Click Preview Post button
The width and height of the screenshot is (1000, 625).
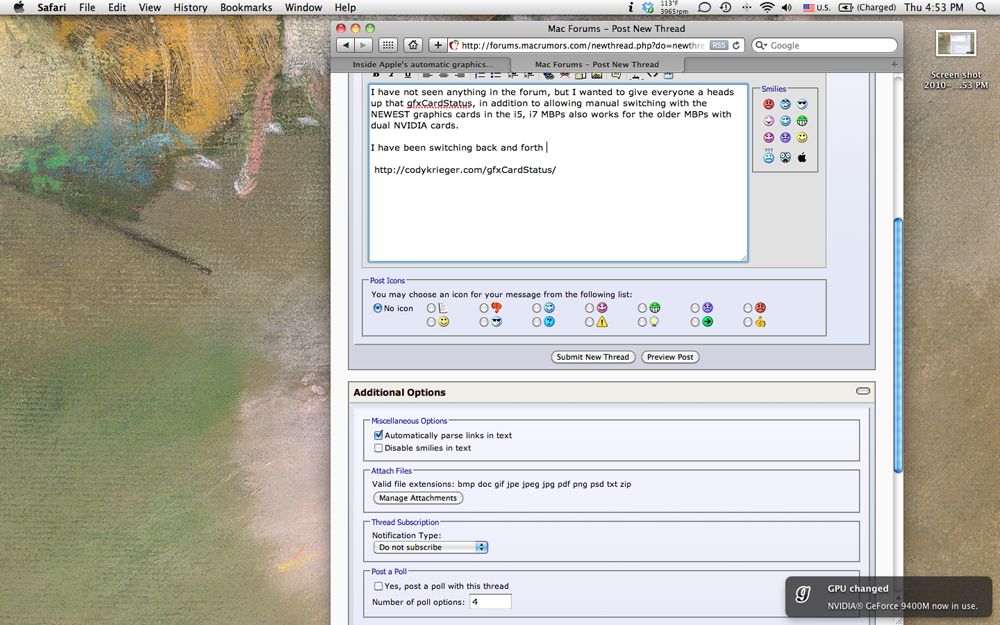pos(670,357)
